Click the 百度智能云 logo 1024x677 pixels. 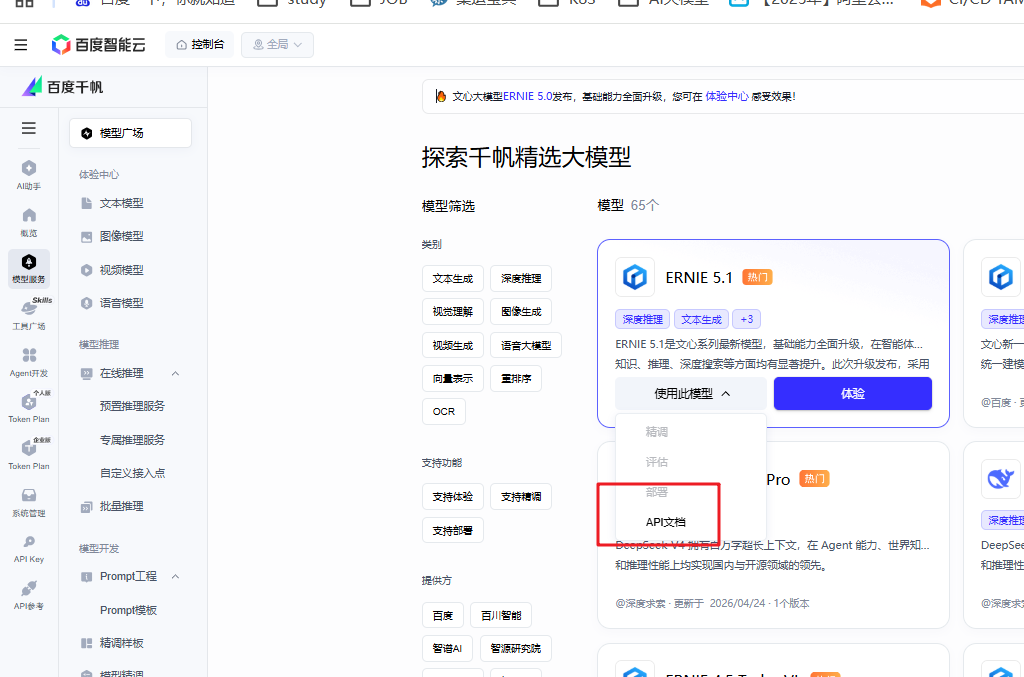[99, 44]
